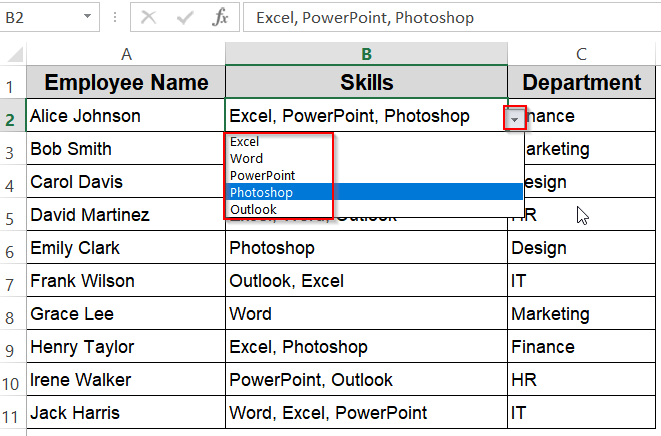The height and width of the screenshot is (436, 661).
Task: Select column C header
Action: (x=581, y=54)
